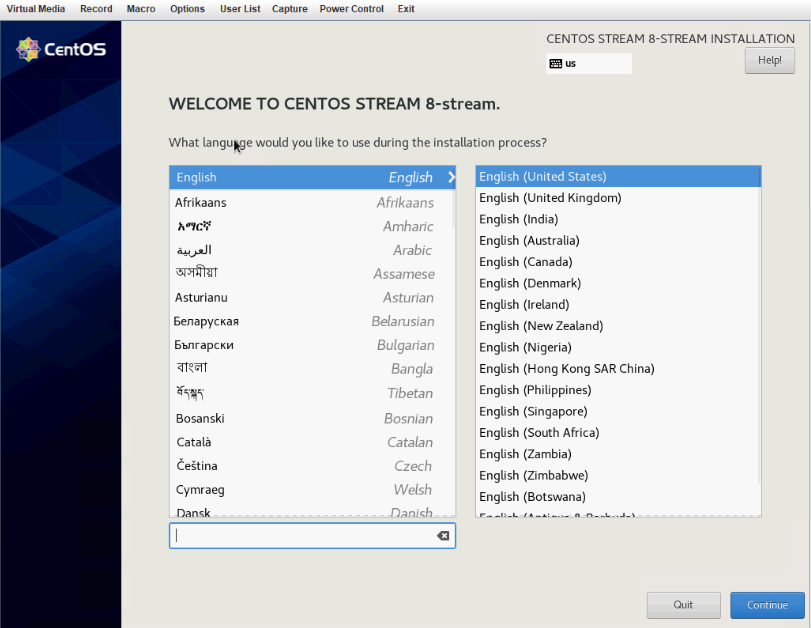Select Català in the language list
This screenshot has width=811, height=628.
tap(312, 442)
